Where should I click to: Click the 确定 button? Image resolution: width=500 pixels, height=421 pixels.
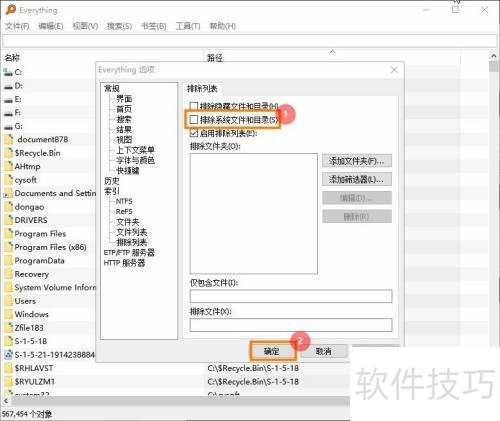273,351
